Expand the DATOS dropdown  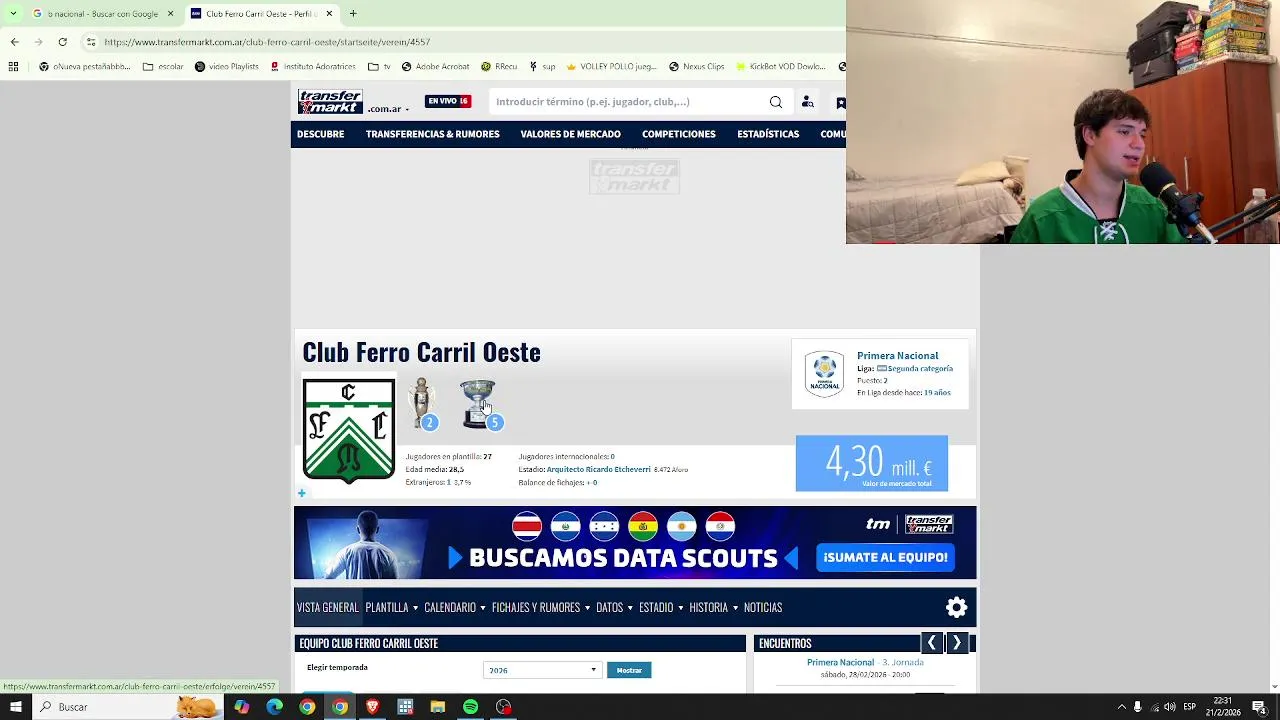[x=614, y=607]
